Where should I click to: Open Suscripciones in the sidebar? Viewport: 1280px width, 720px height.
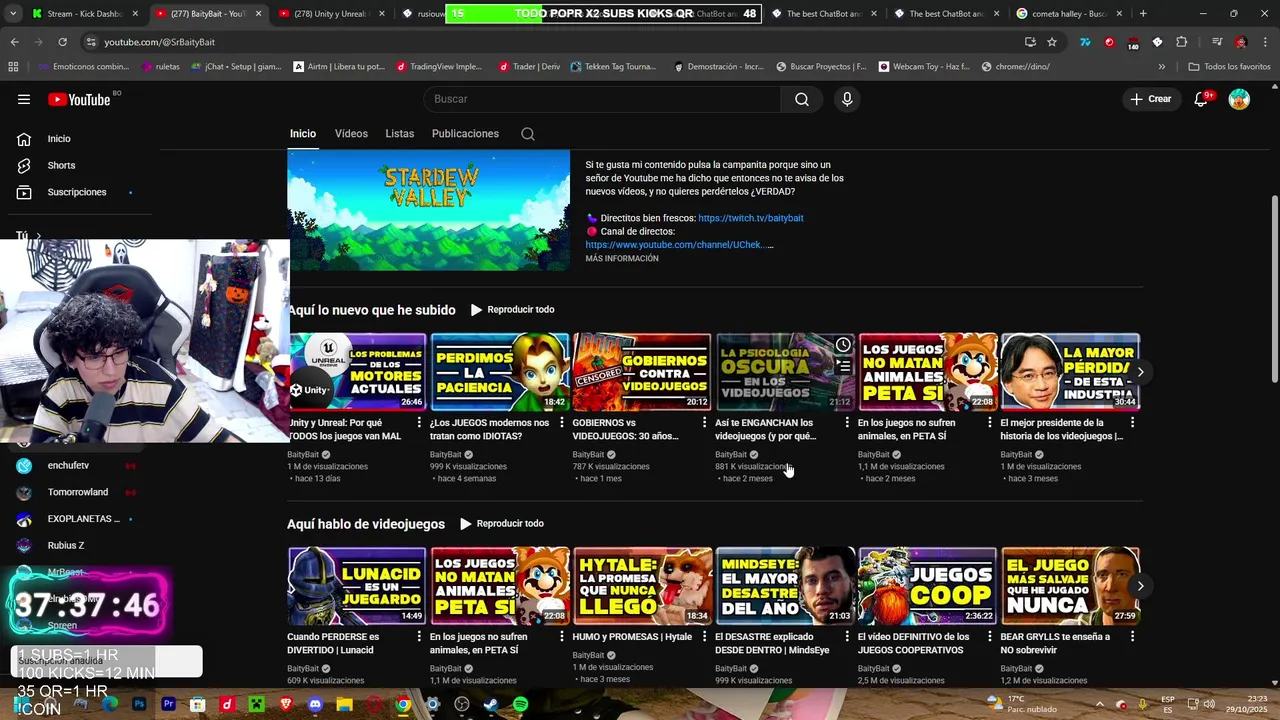(x=77, y=192)
